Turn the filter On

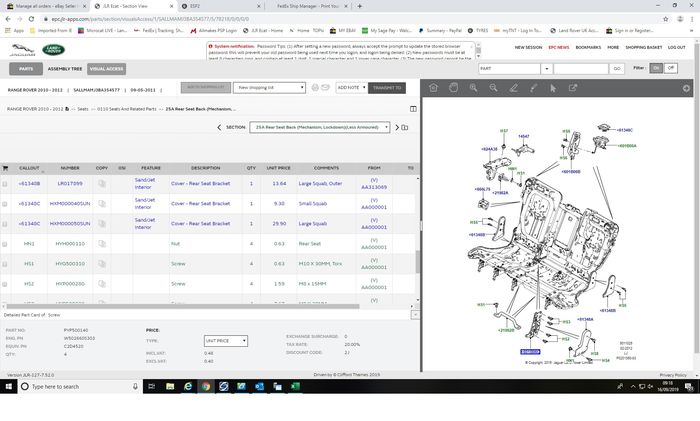tap(656, 68)
